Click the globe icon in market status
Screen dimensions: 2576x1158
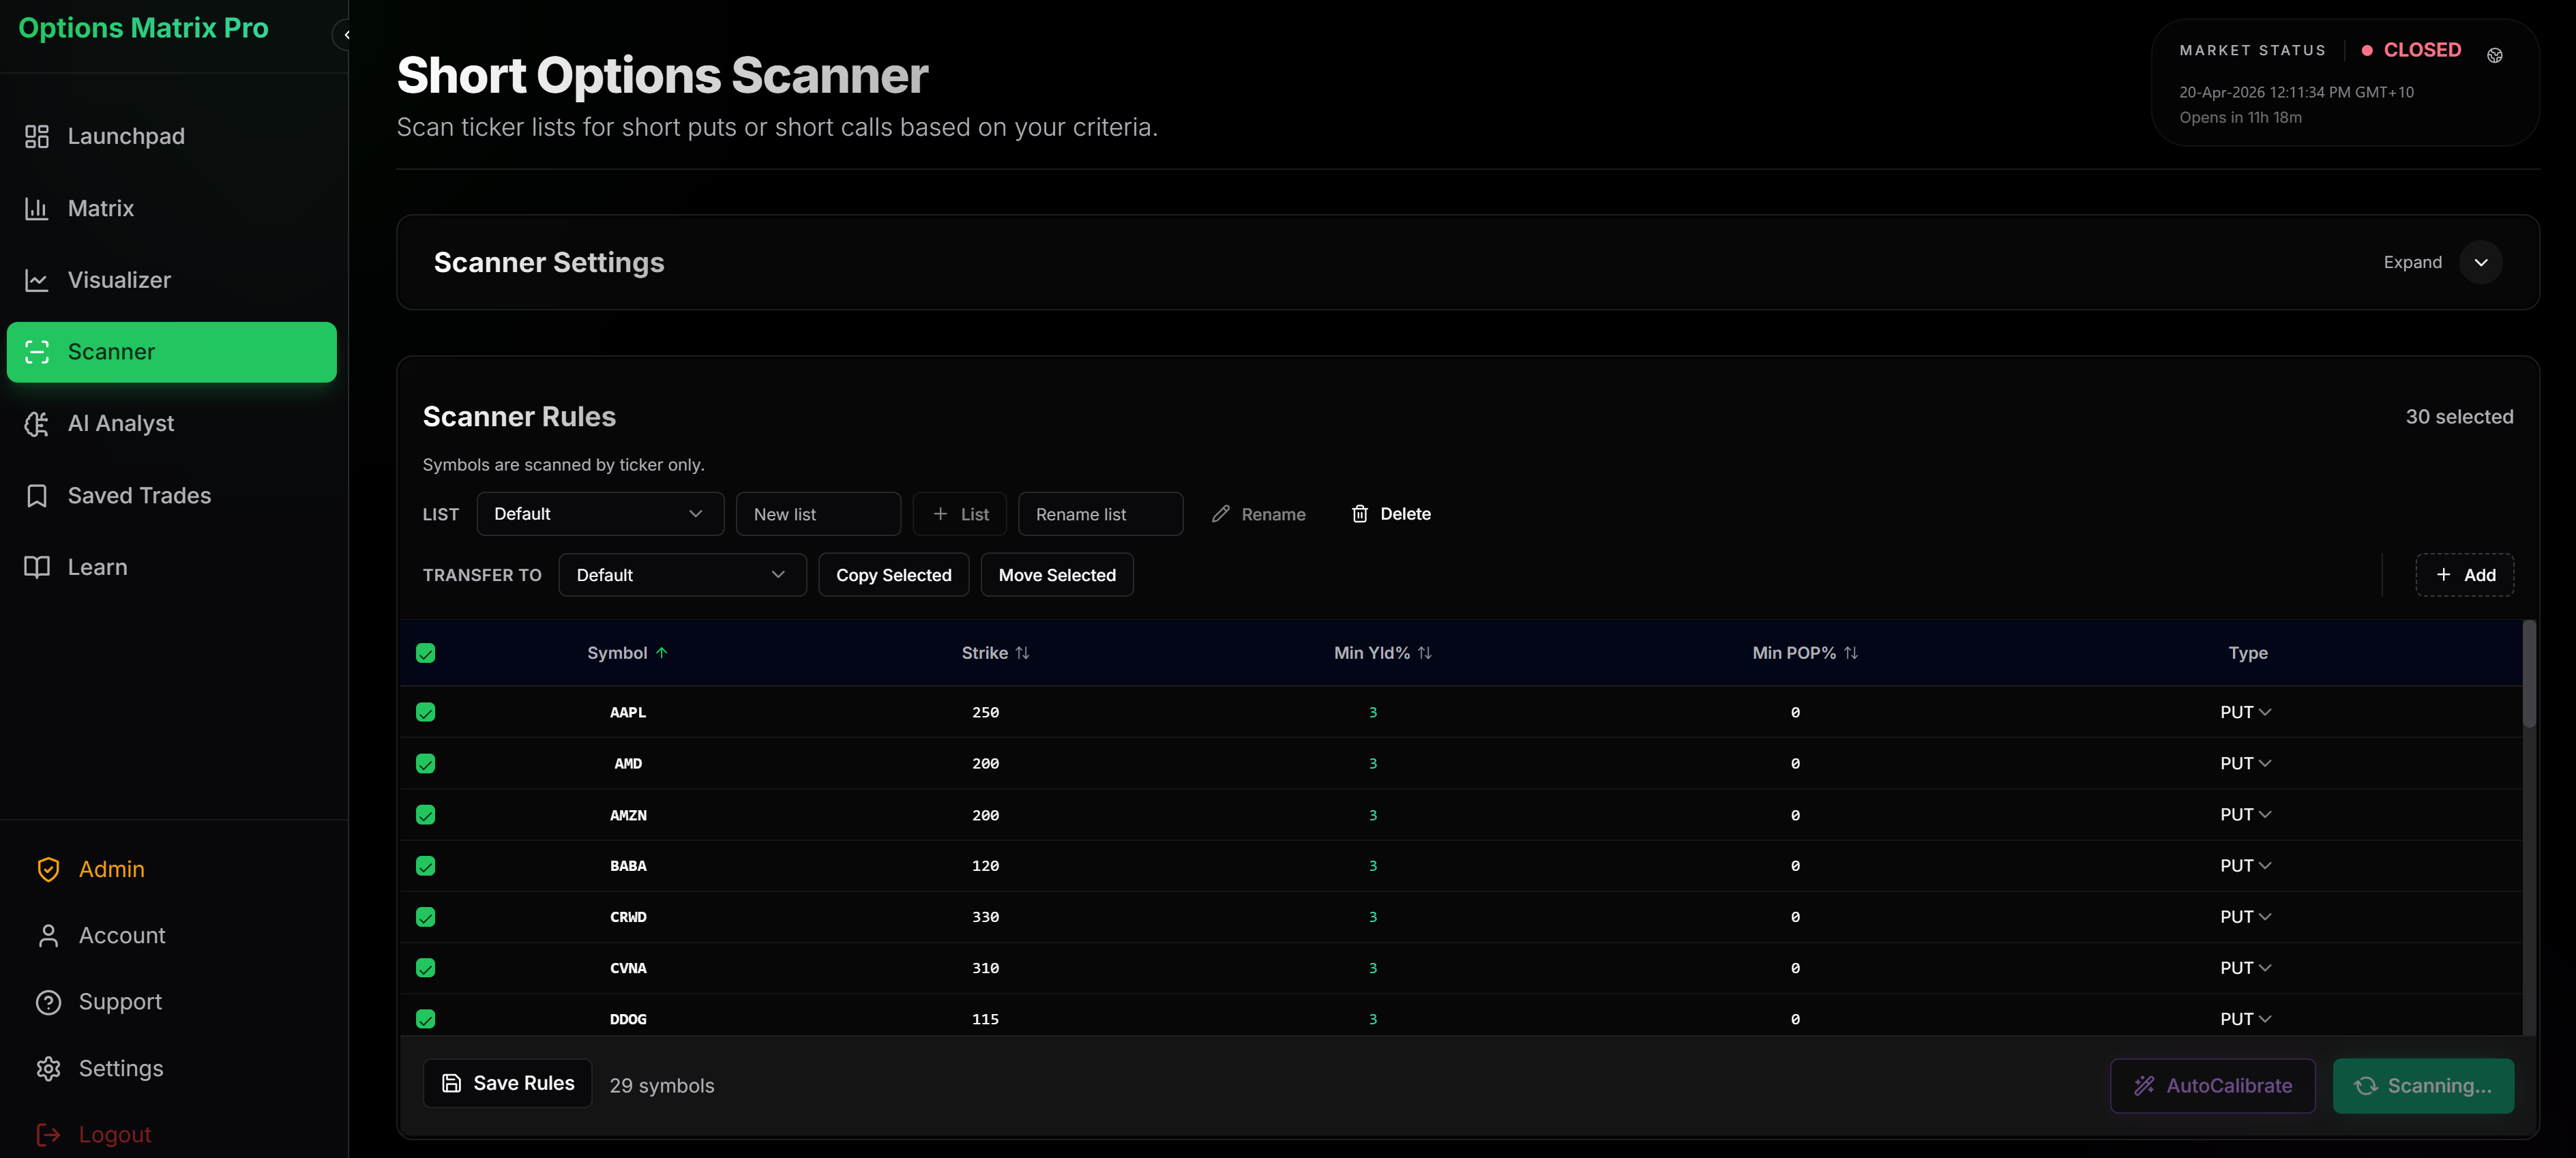click(2494, 56)
